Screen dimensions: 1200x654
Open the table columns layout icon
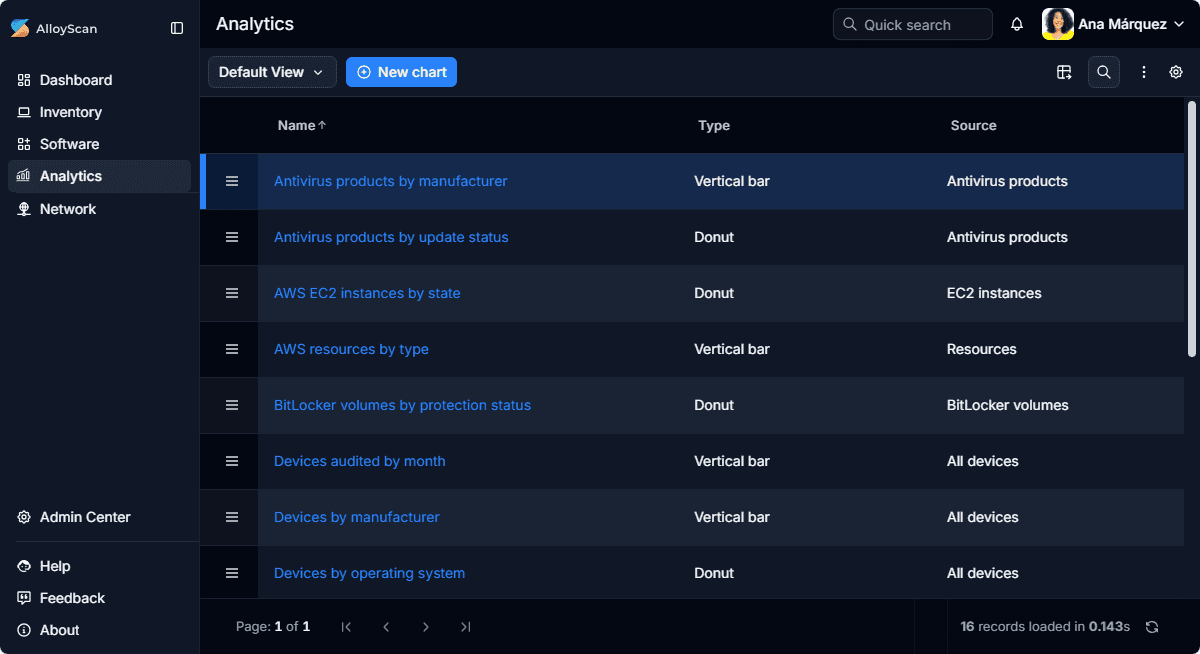1064,72
